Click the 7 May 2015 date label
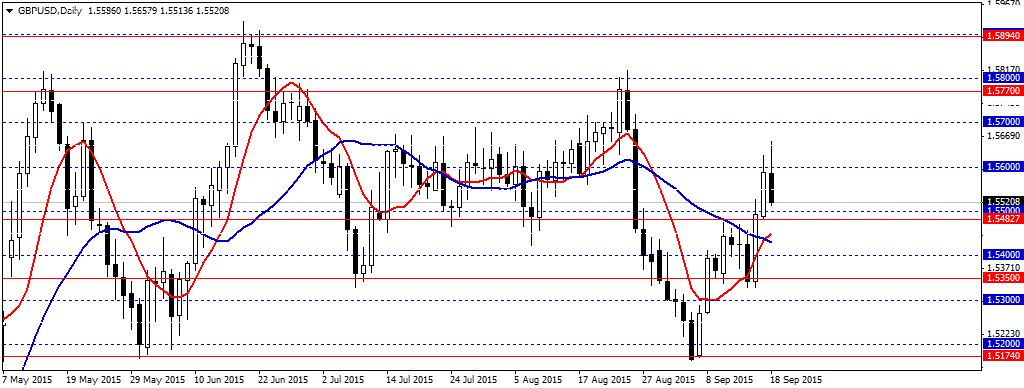The image size is (1024, 388). coord(27,380)
